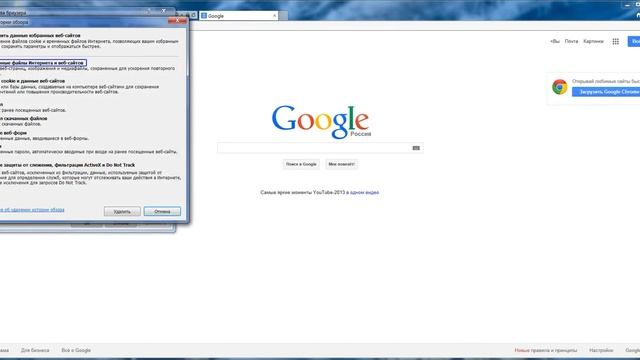The image size is (640, 360).
Task: Minimize the browser window
Action: [x=627, y=5]
